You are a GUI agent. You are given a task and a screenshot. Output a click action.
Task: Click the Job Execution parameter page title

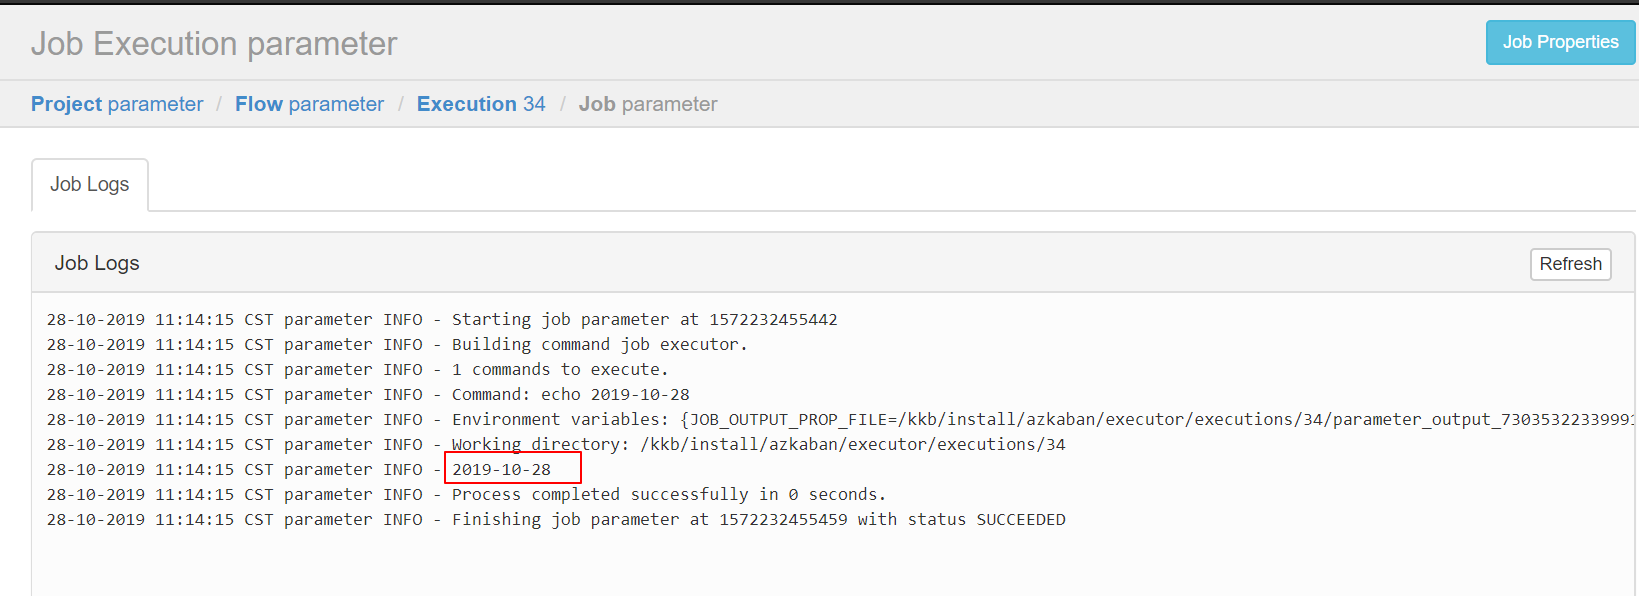[214, 44]
